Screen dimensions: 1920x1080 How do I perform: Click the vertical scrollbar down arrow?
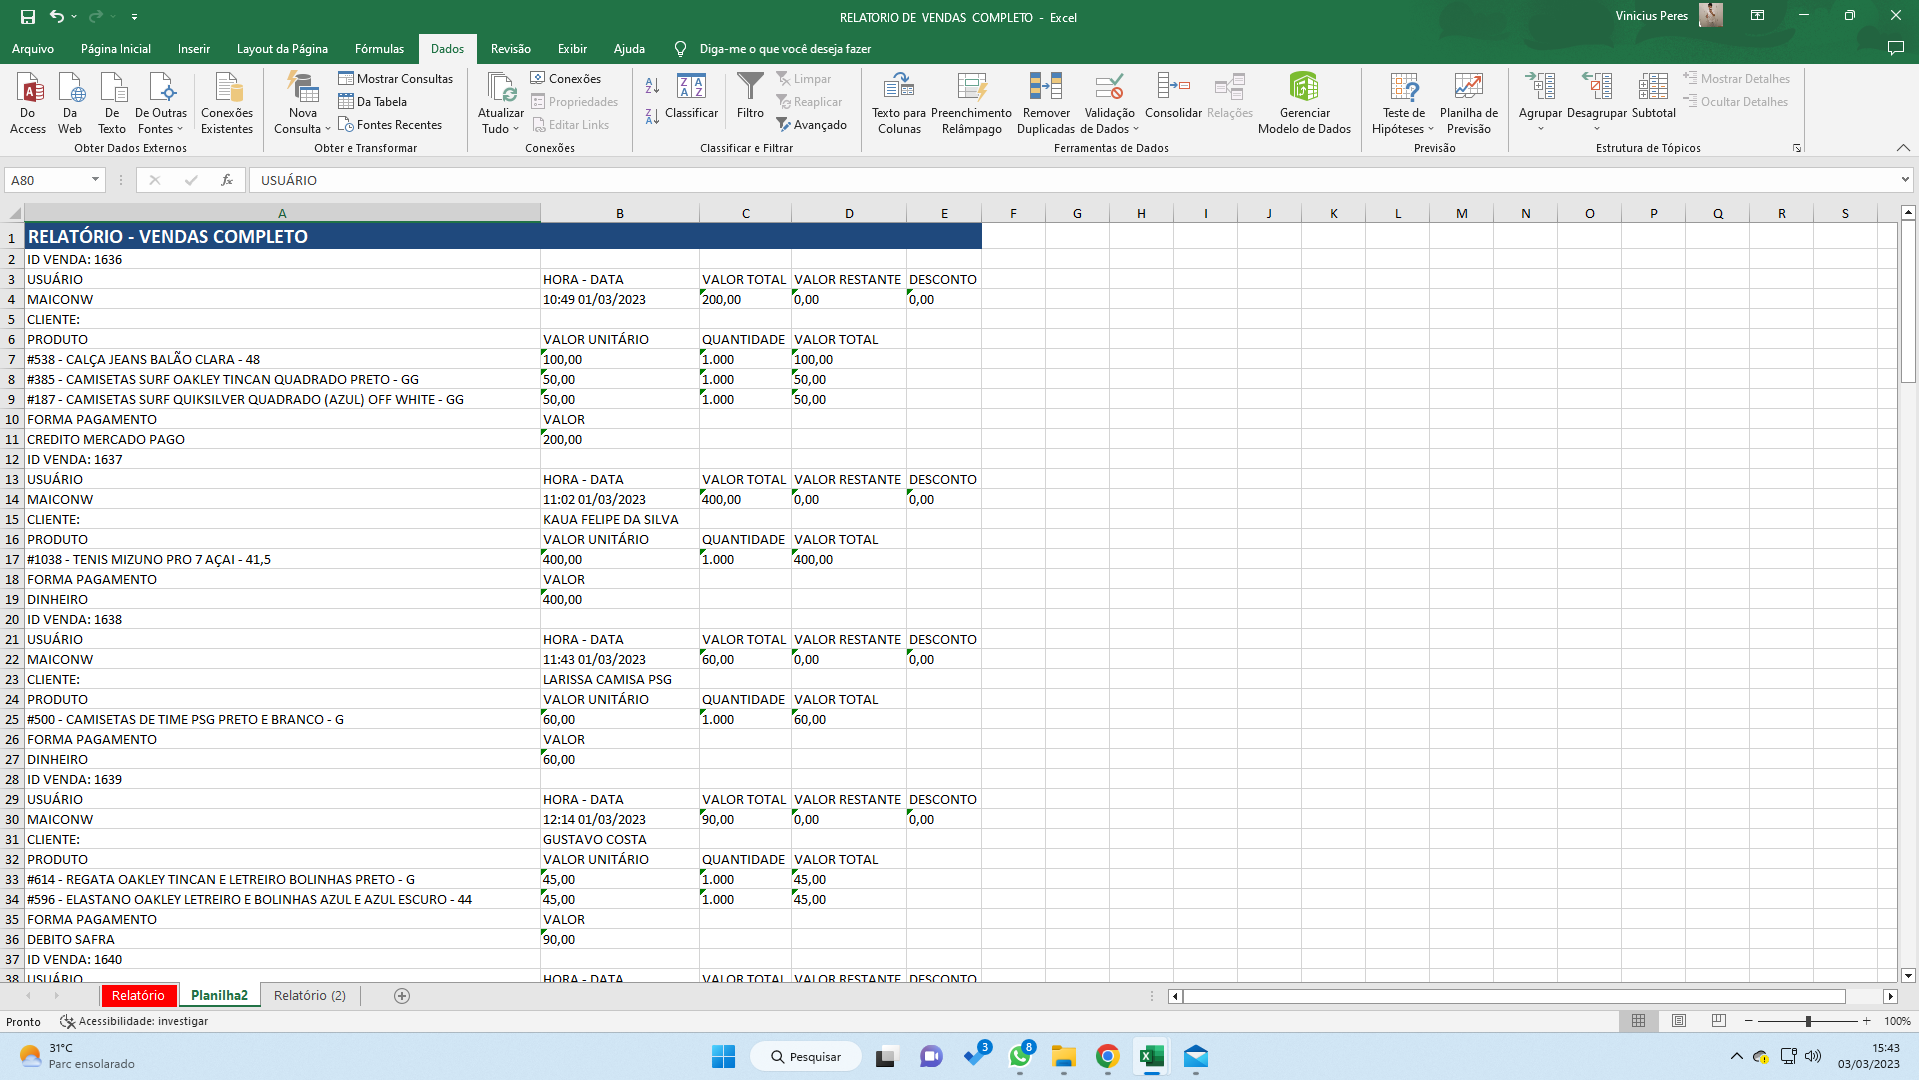(1908, 975)
